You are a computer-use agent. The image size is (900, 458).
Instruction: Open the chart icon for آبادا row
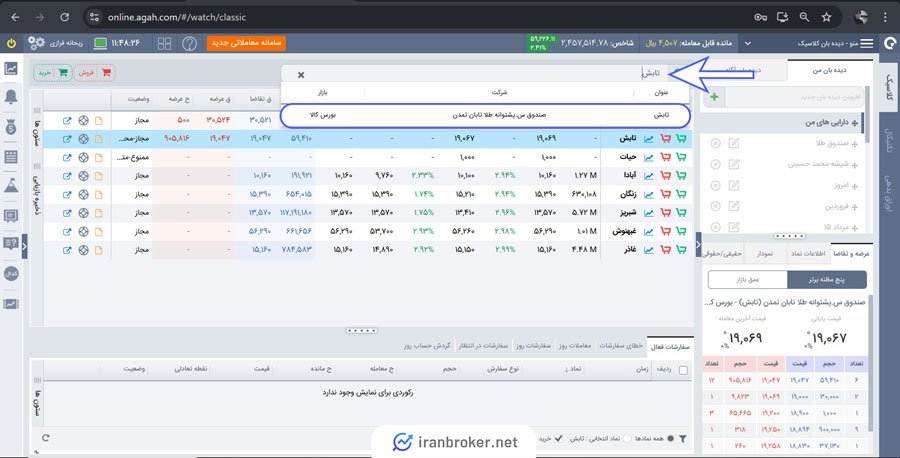pos(649,176)
